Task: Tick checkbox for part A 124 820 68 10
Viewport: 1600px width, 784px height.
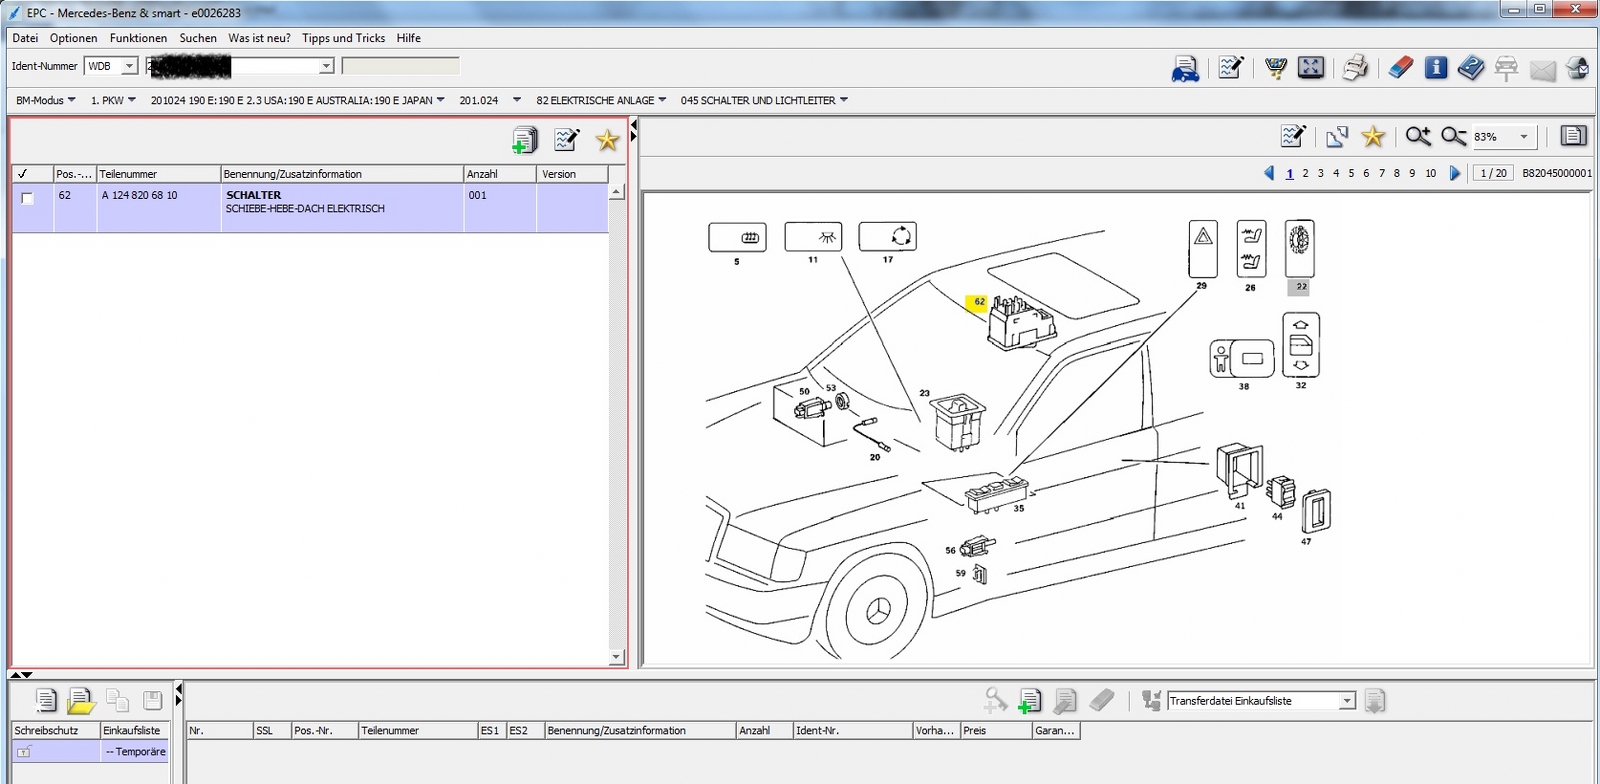Action: pos(28,198)
